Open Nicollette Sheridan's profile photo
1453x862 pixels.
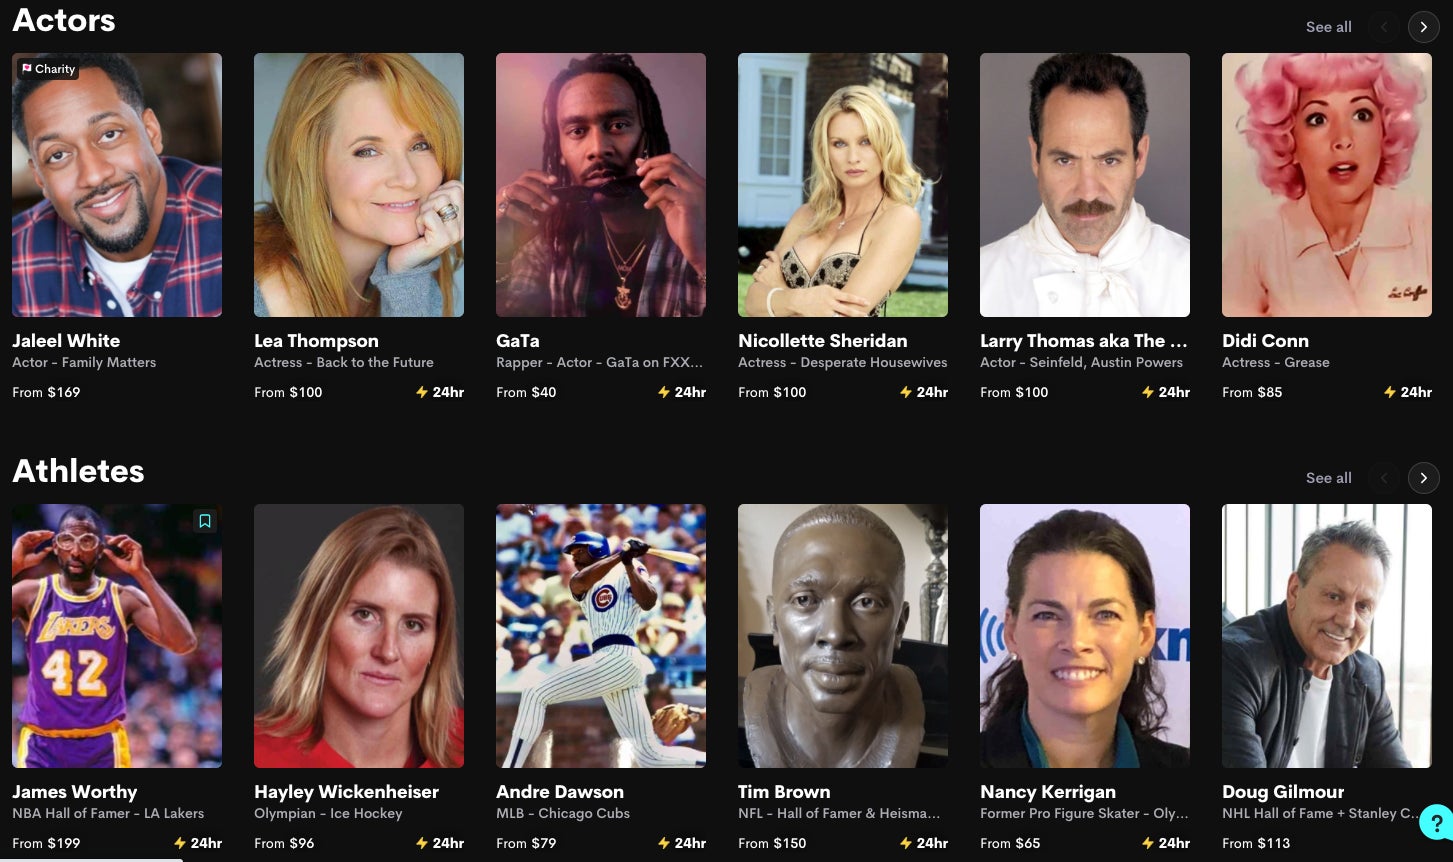click(843, 185)
